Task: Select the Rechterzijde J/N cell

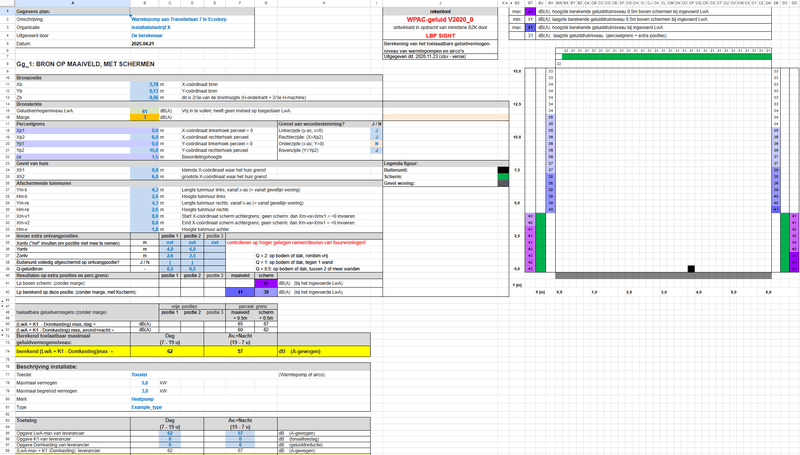Action: tap(377, 137)
